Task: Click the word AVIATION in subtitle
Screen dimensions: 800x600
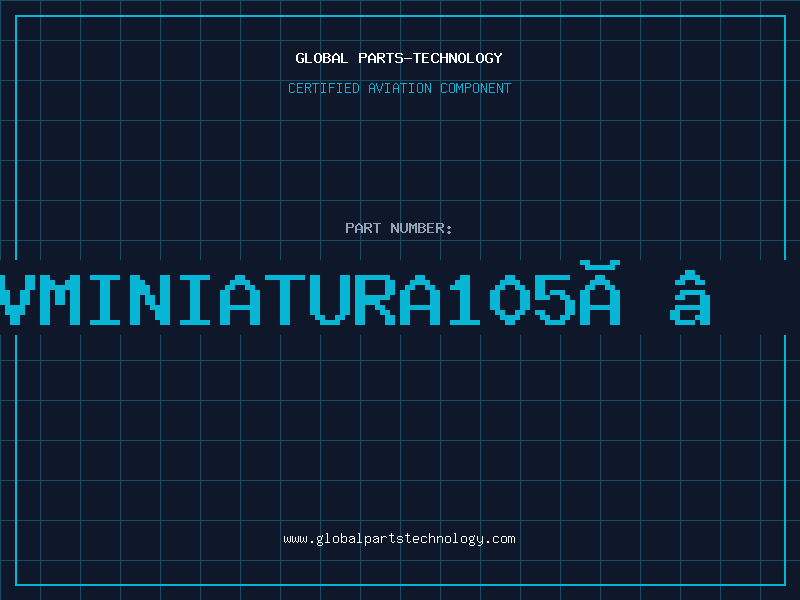Action: (400, 88)
